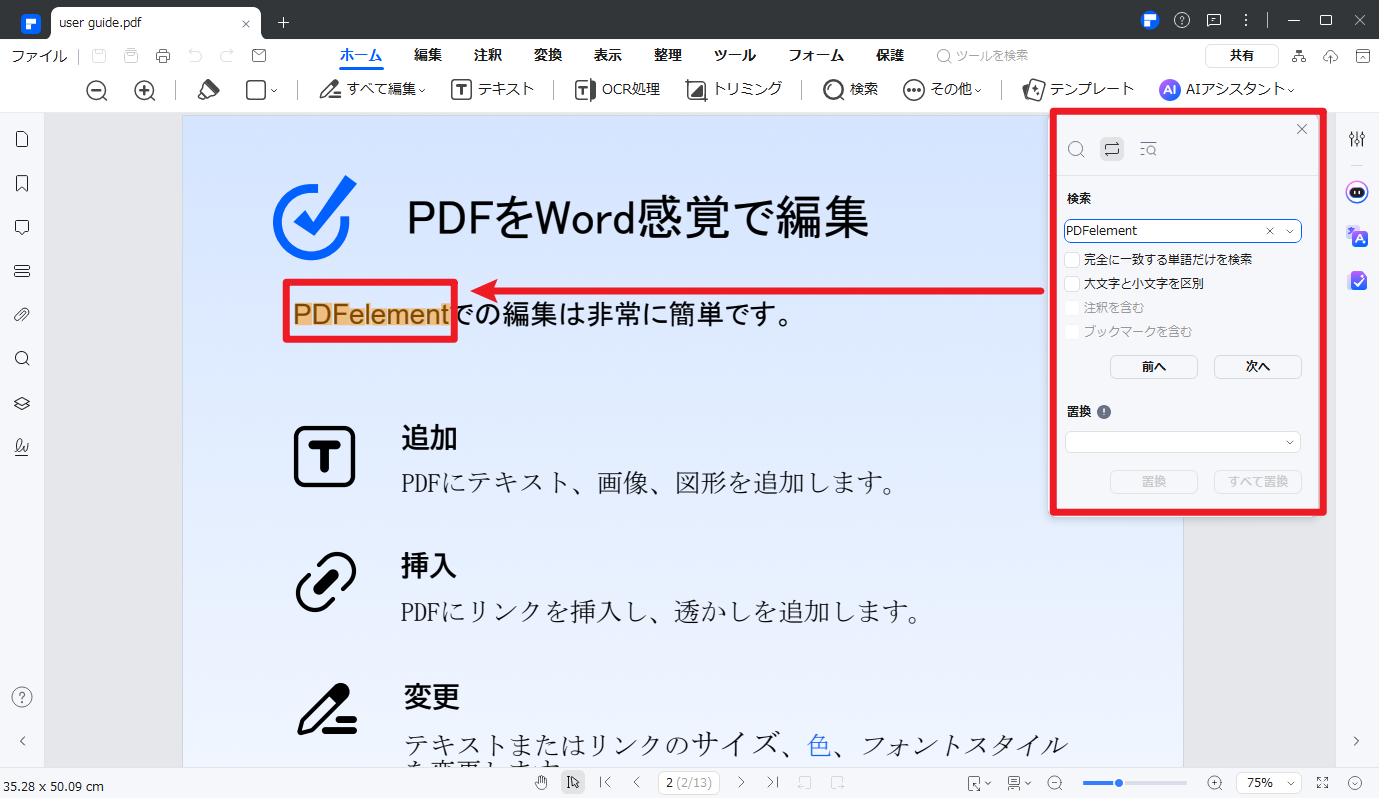Open the bookmarks panel in left sidebar
The height and width of the screenshot is (798, 1379).
point(22,183)
